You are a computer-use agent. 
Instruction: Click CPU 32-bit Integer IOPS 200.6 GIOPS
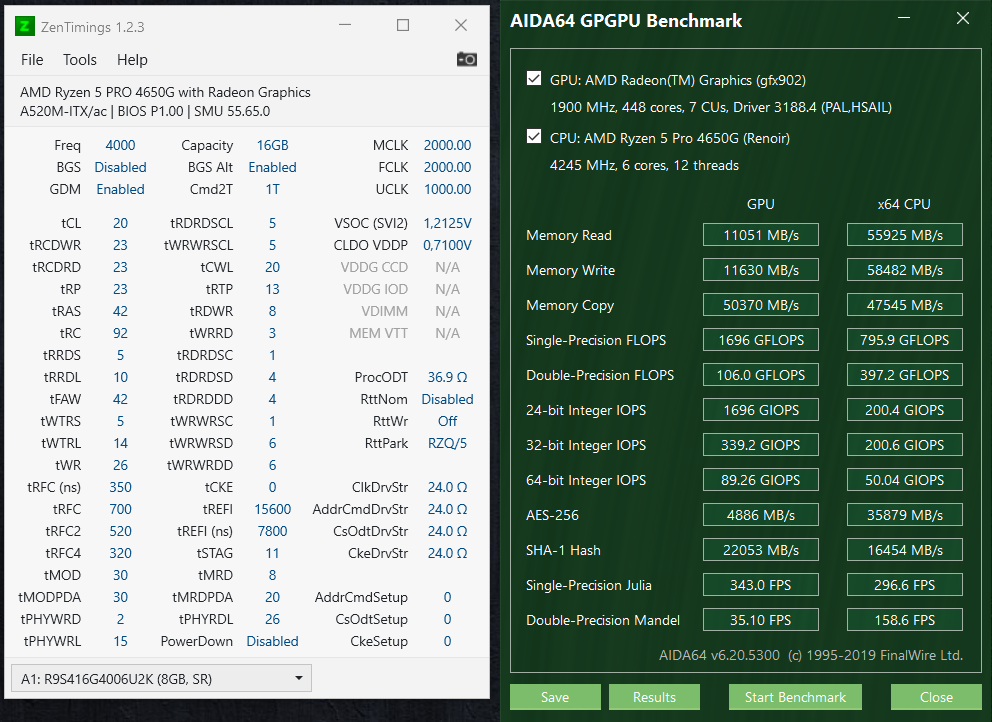click(x=905, y=445)
